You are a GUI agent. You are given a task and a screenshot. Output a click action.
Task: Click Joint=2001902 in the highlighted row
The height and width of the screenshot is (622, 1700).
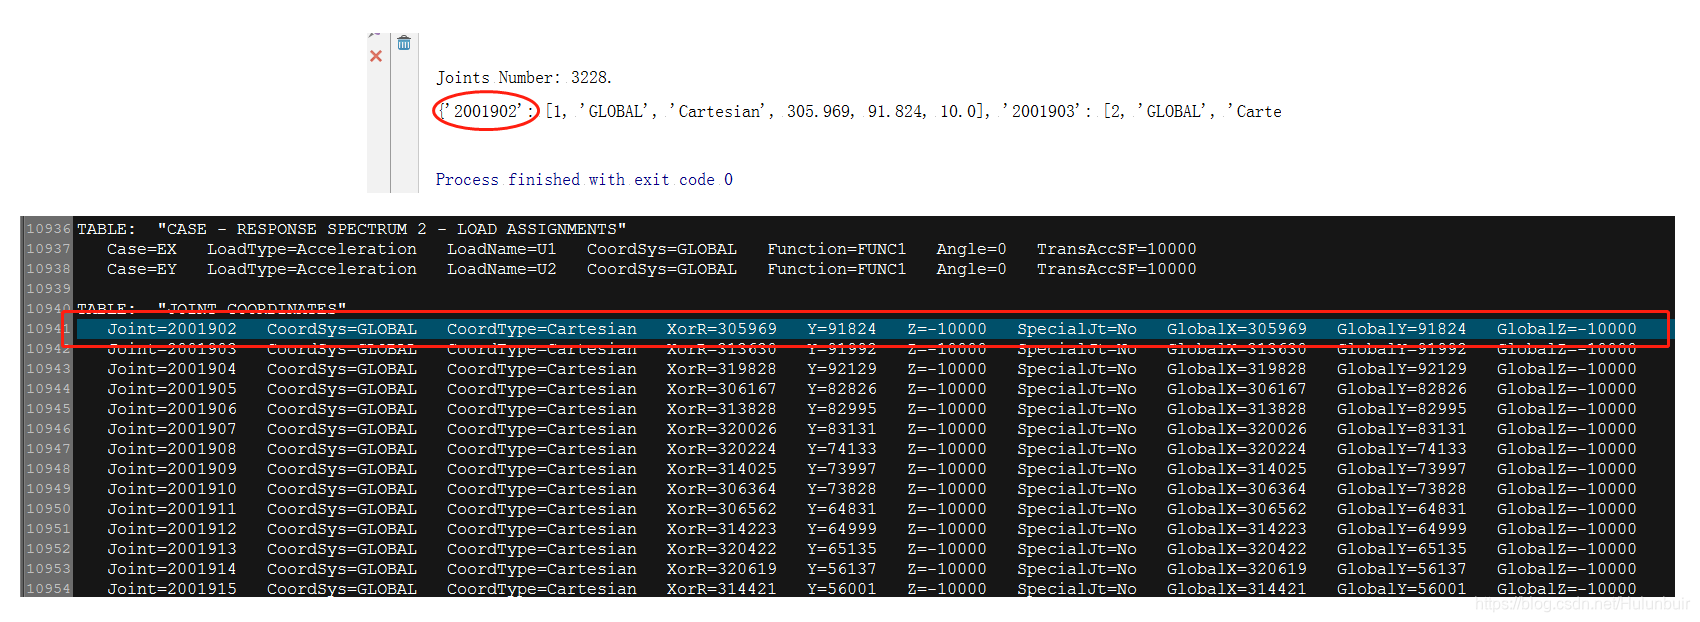pos(172,329)
